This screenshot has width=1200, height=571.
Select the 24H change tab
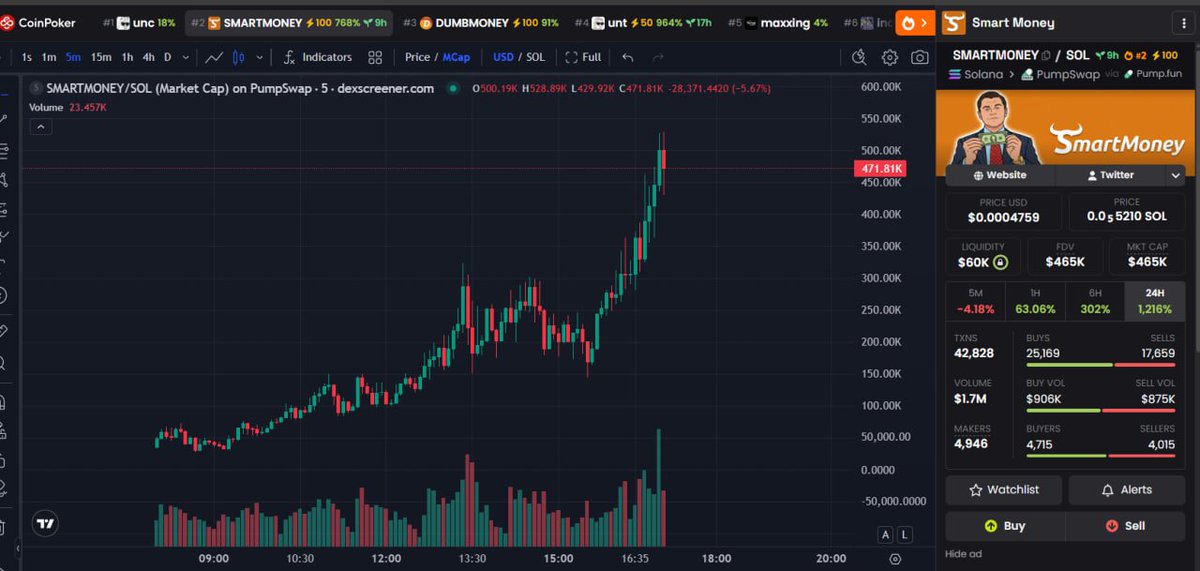[1155, 300]
